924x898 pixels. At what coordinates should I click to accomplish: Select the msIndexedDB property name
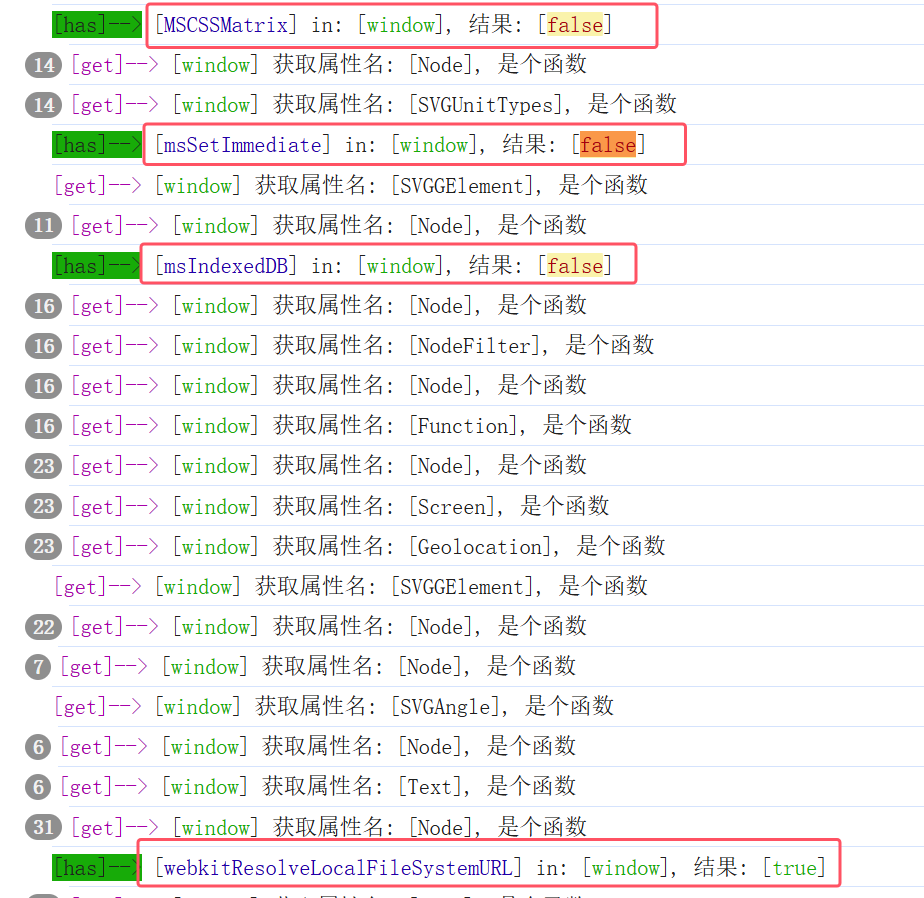click(225, 266)
